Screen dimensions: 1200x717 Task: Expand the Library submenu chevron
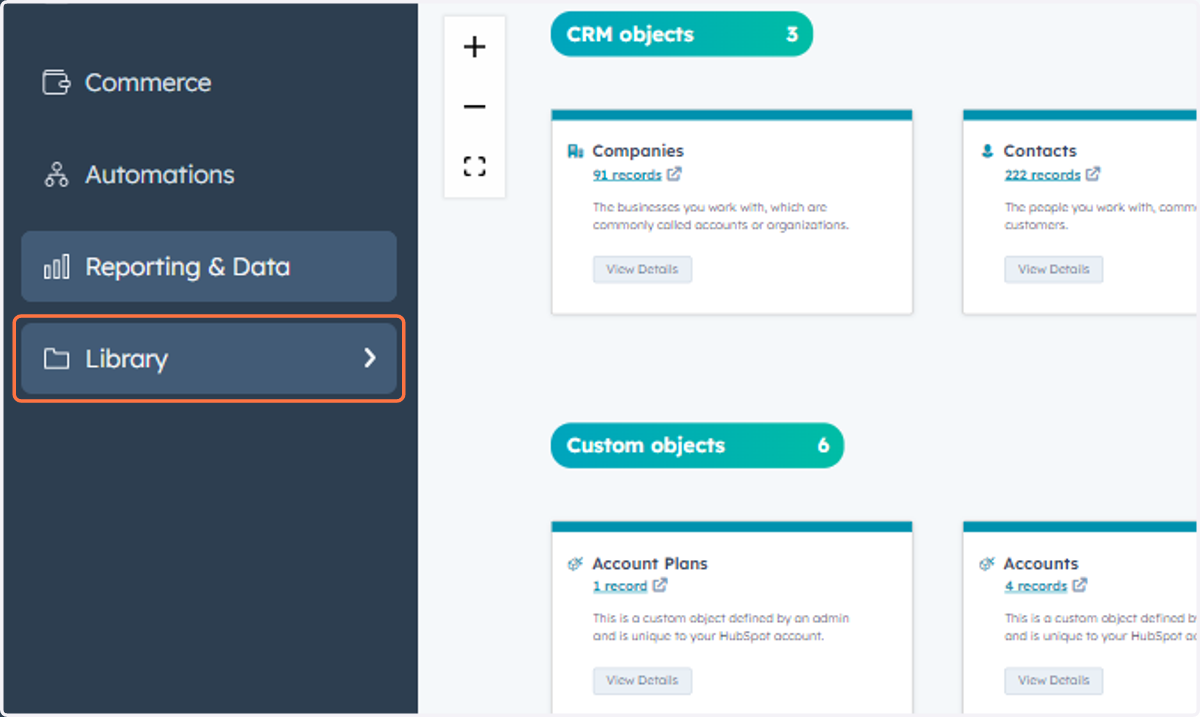click(370, 358)
